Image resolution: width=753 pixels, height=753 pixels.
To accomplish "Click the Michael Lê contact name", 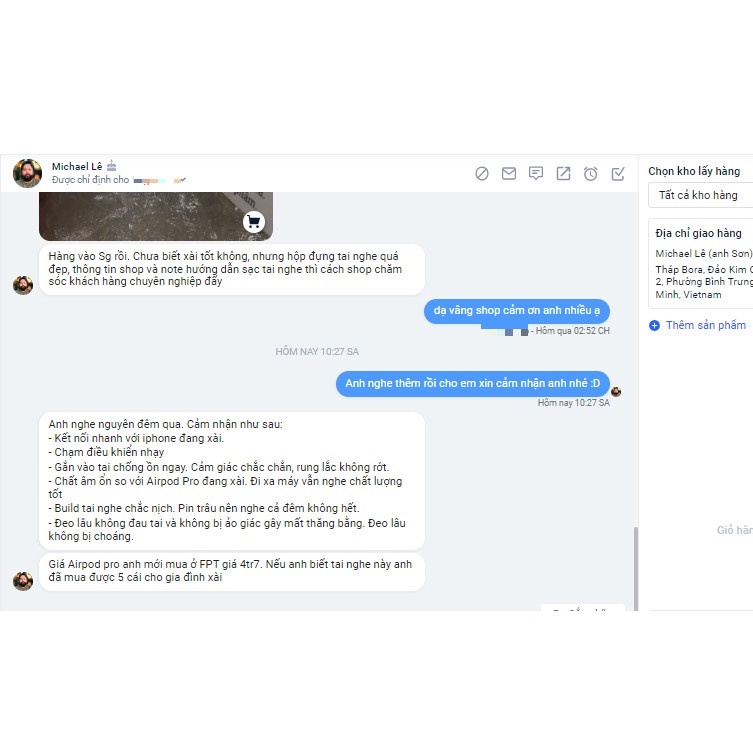I will (x=77, y=167).
